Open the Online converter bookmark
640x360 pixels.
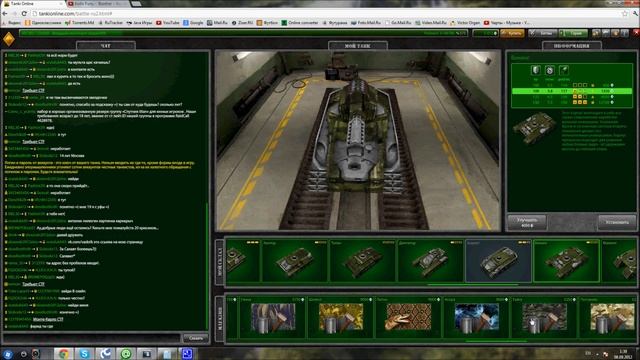[x=300, y=23]
